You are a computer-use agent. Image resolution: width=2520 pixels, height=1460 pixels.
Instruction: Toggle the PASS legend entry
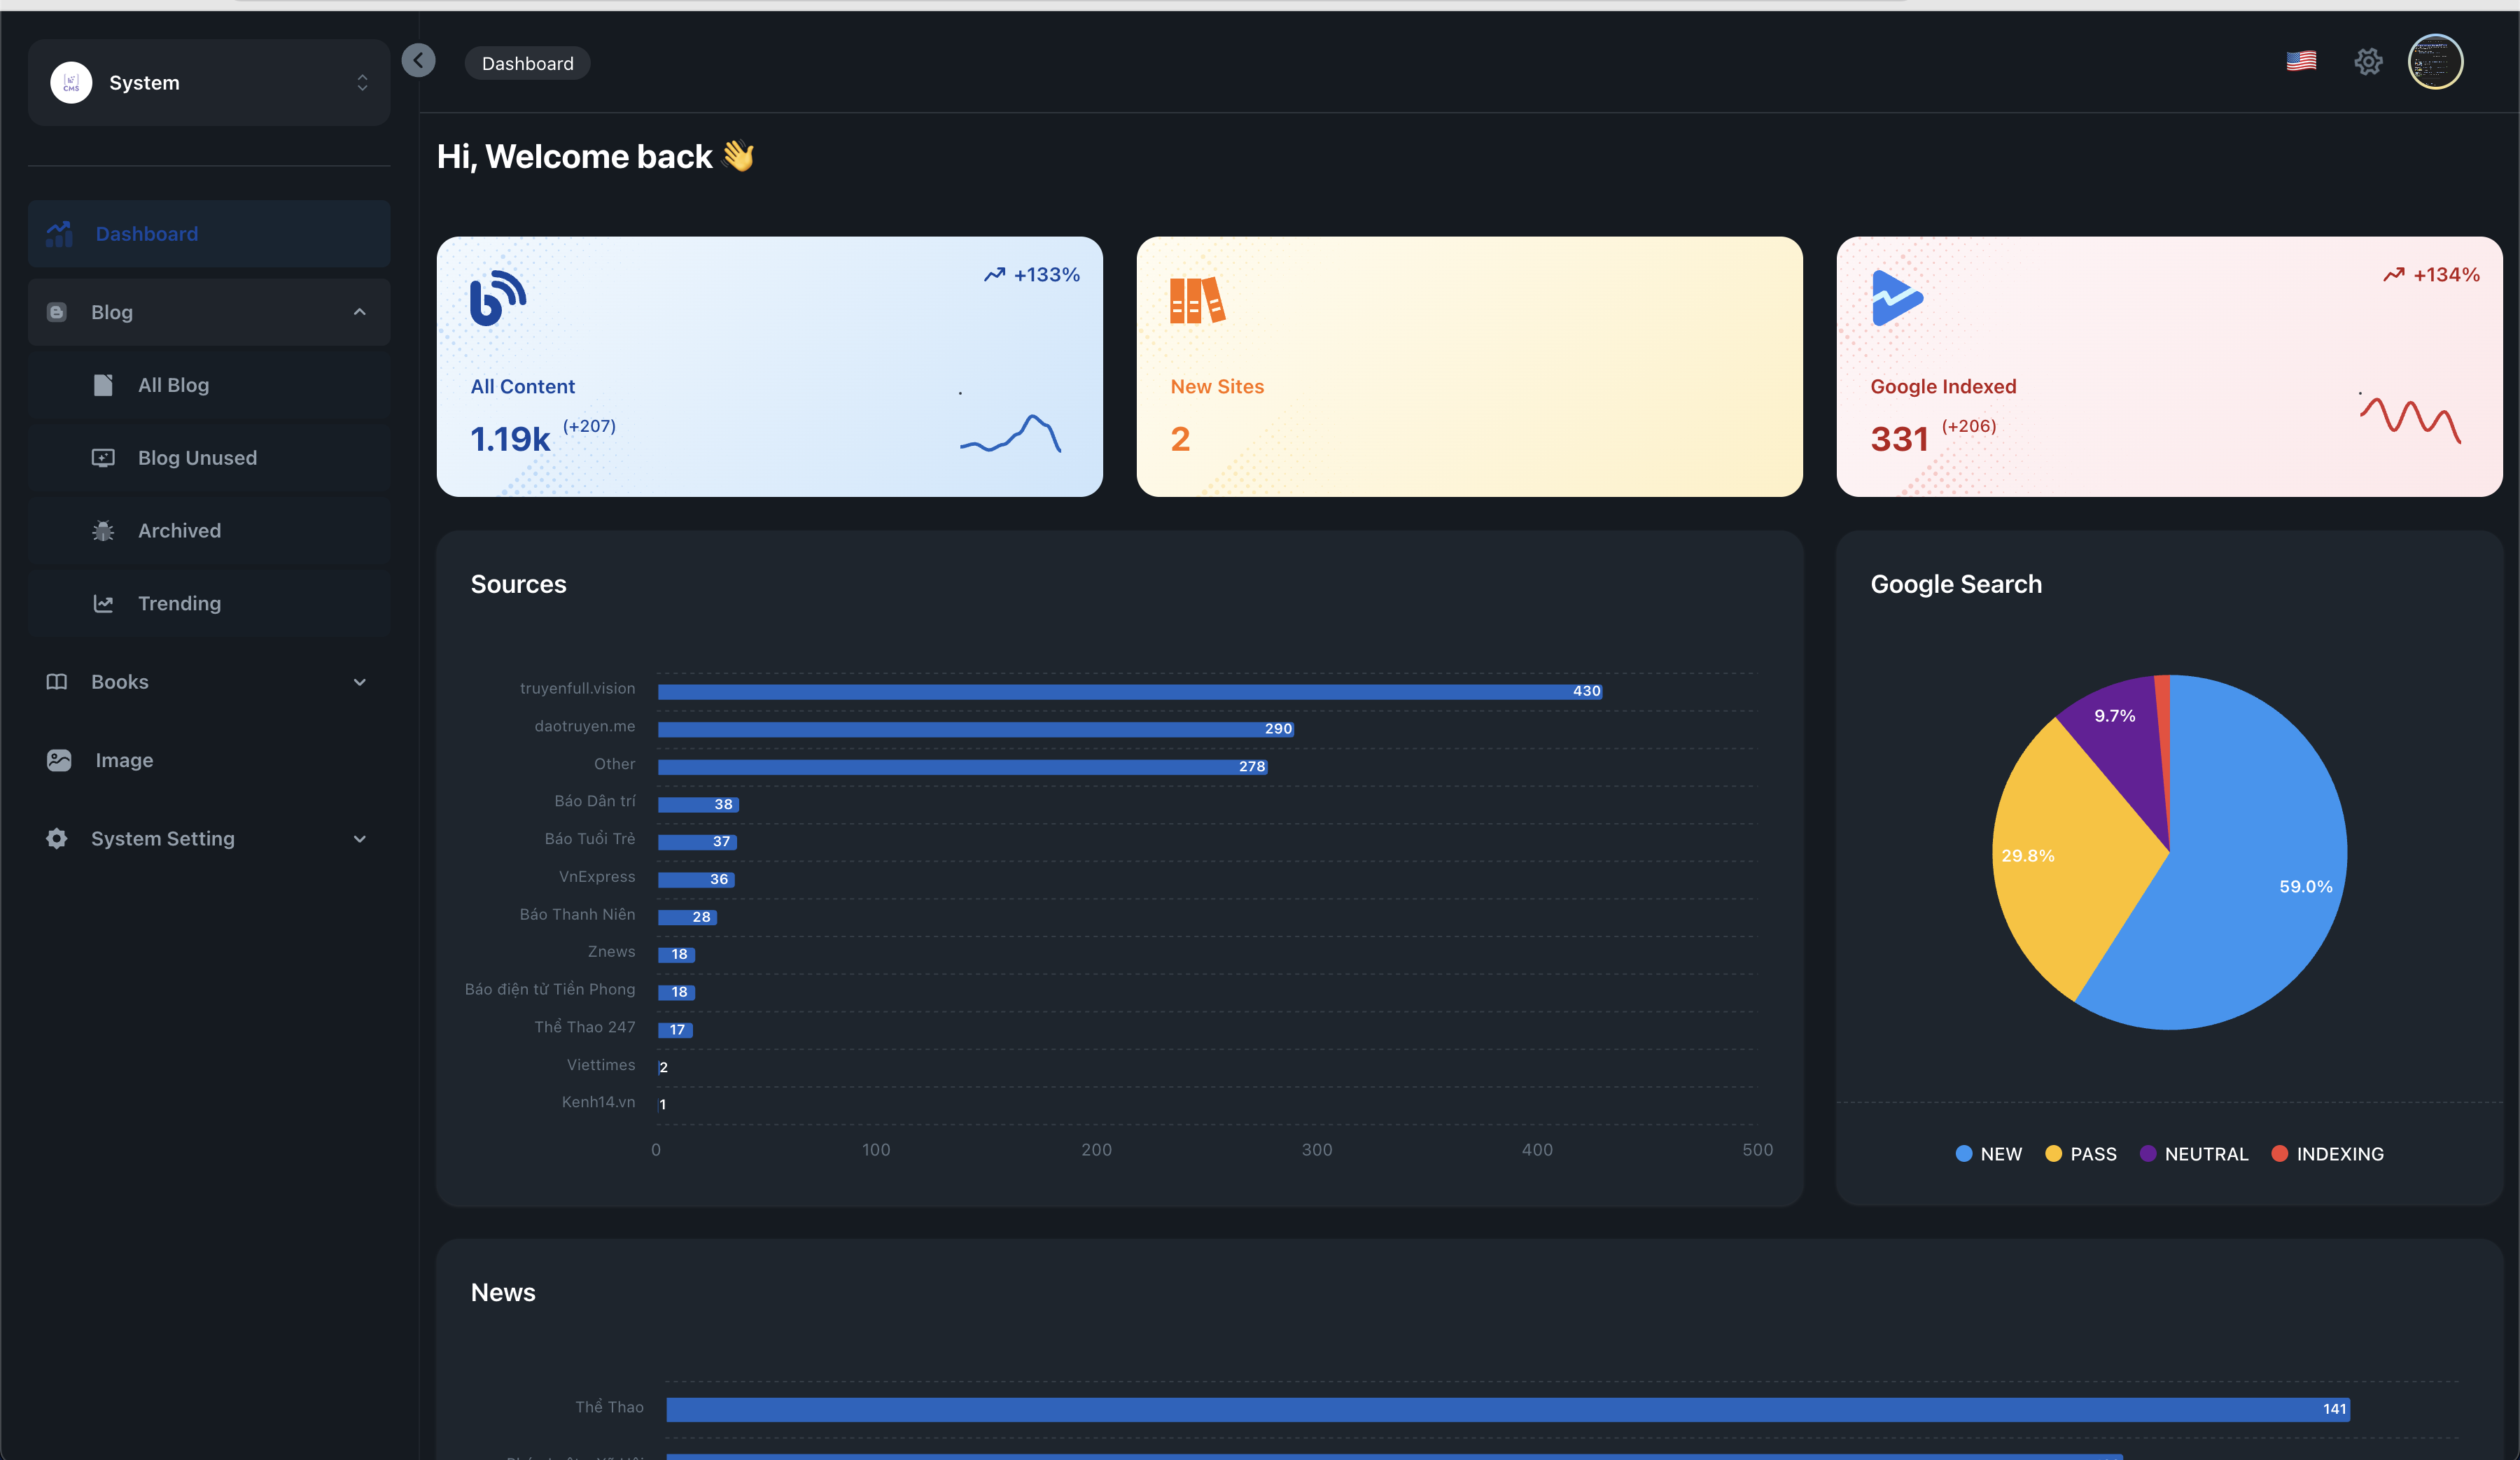point(2081,1153)
